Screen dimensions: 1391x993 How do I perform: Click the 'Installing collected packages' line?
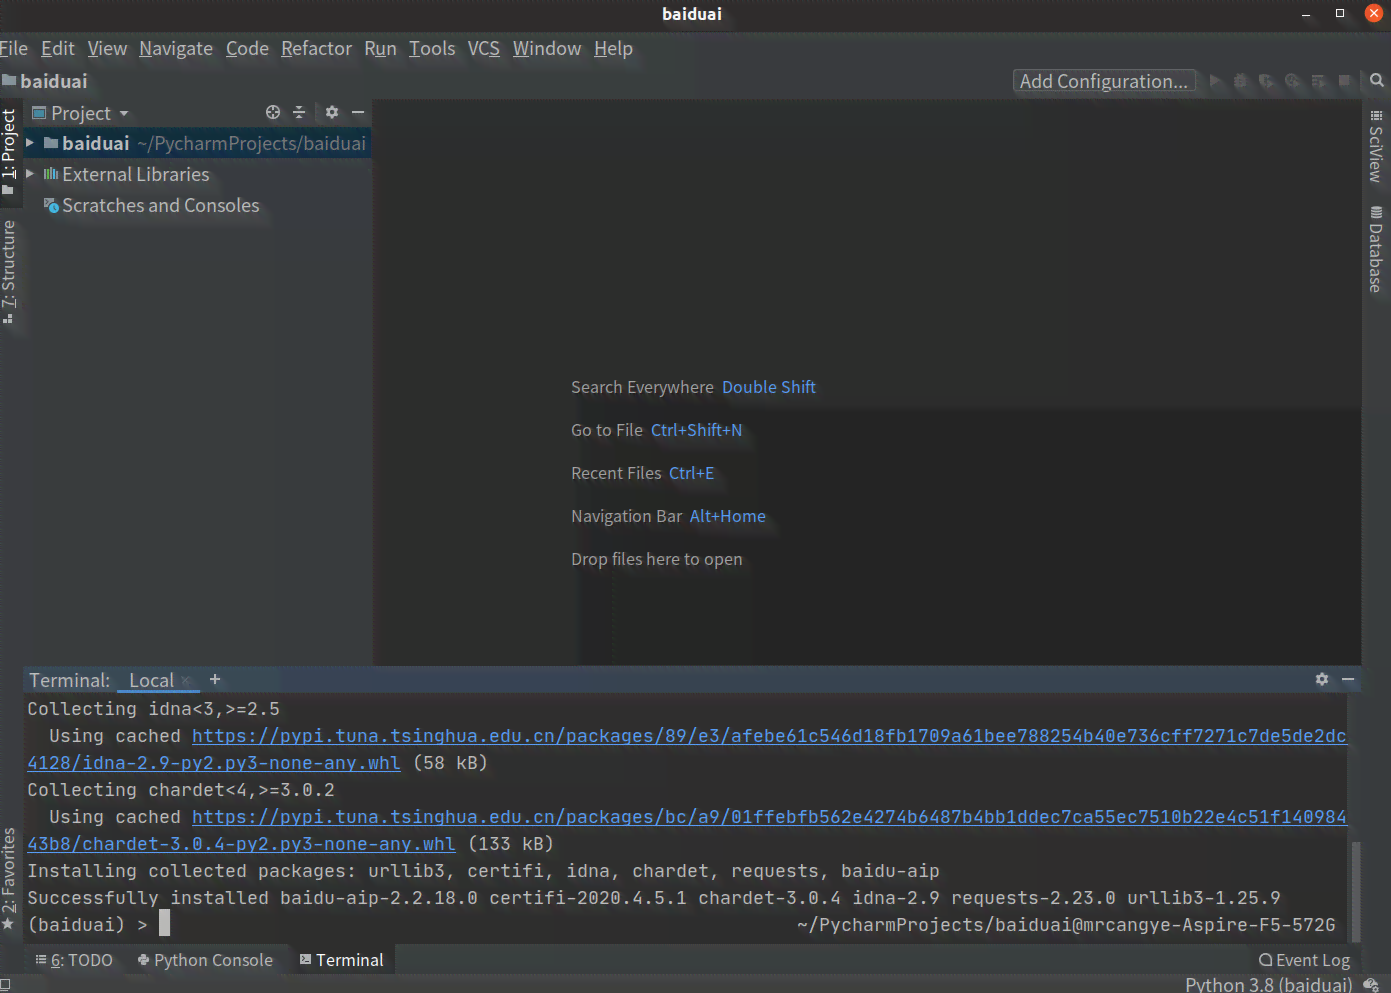point(483,871)
